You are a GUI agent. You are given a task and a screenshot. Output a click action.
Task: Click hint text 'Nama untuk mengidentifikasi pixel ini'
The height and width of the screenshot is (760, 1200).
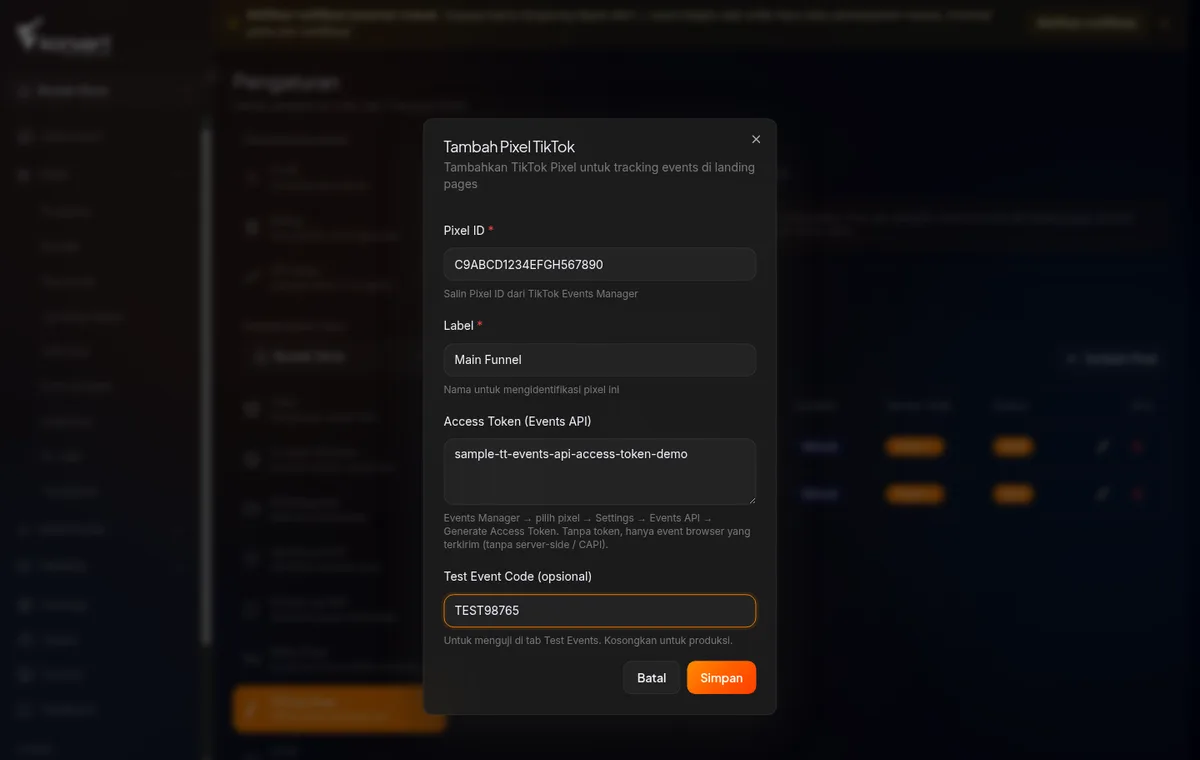[532, 390]
